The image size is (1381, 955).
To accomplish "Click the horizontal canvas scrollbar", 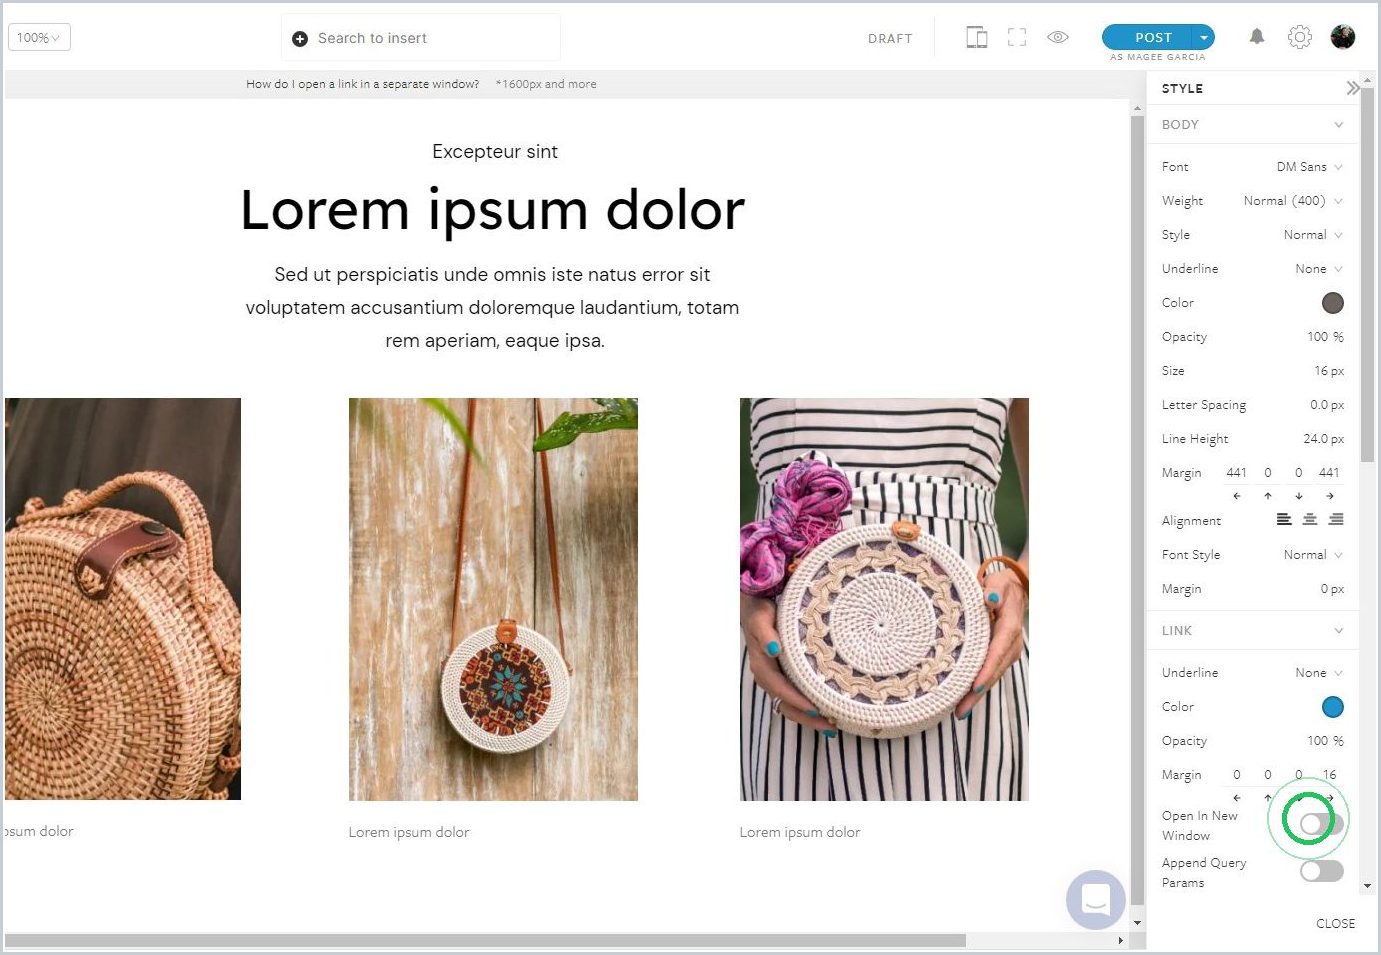I will (x=486, y=941).
